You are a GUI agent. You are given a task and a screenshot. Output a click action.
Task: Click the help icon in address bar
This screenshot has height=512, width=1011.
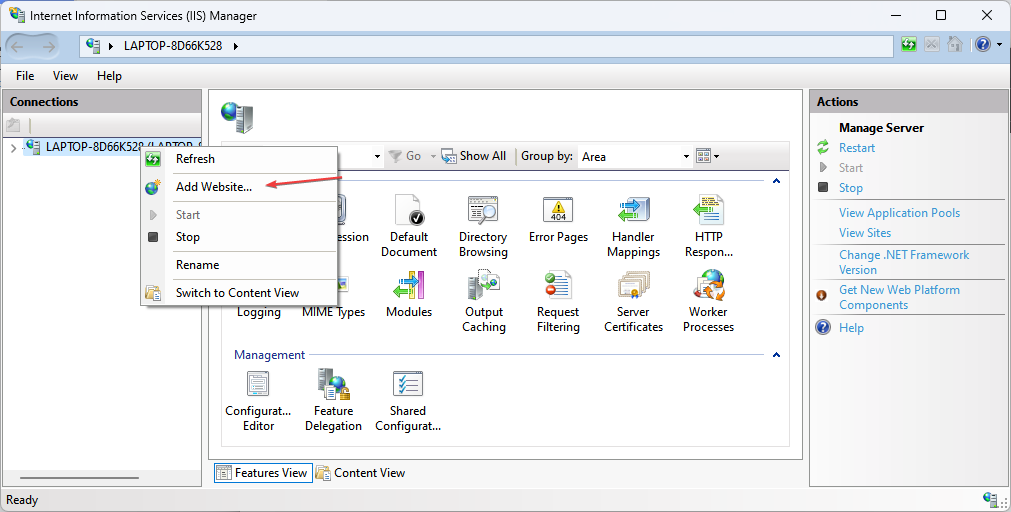[983, 44]
